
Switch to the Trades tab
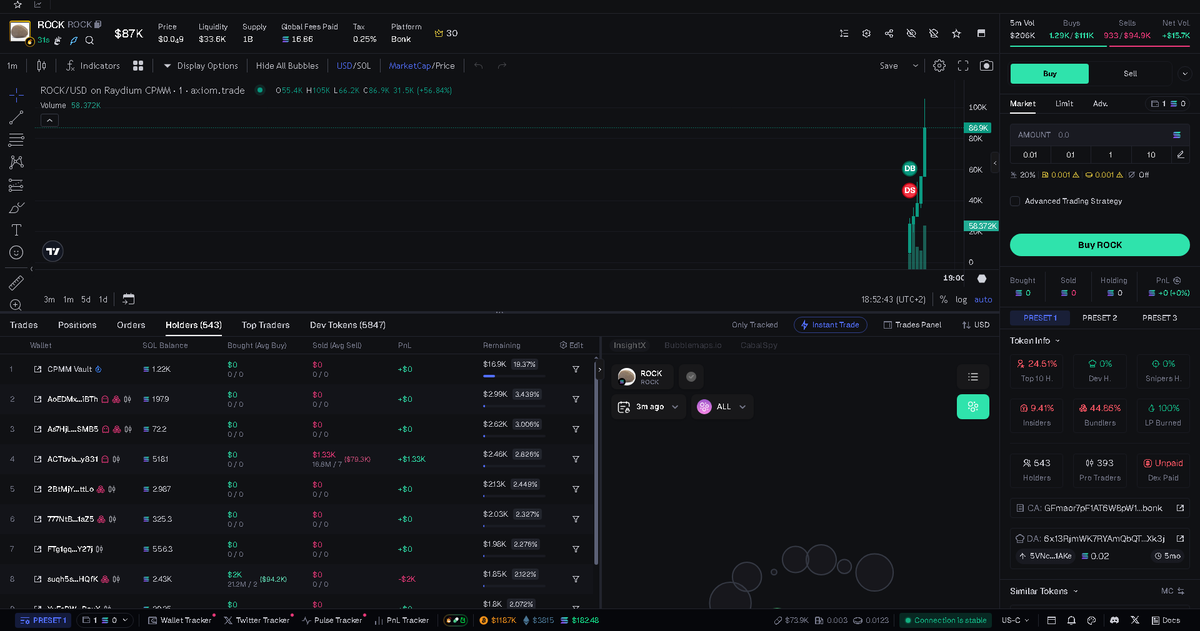tap(23, 325)
